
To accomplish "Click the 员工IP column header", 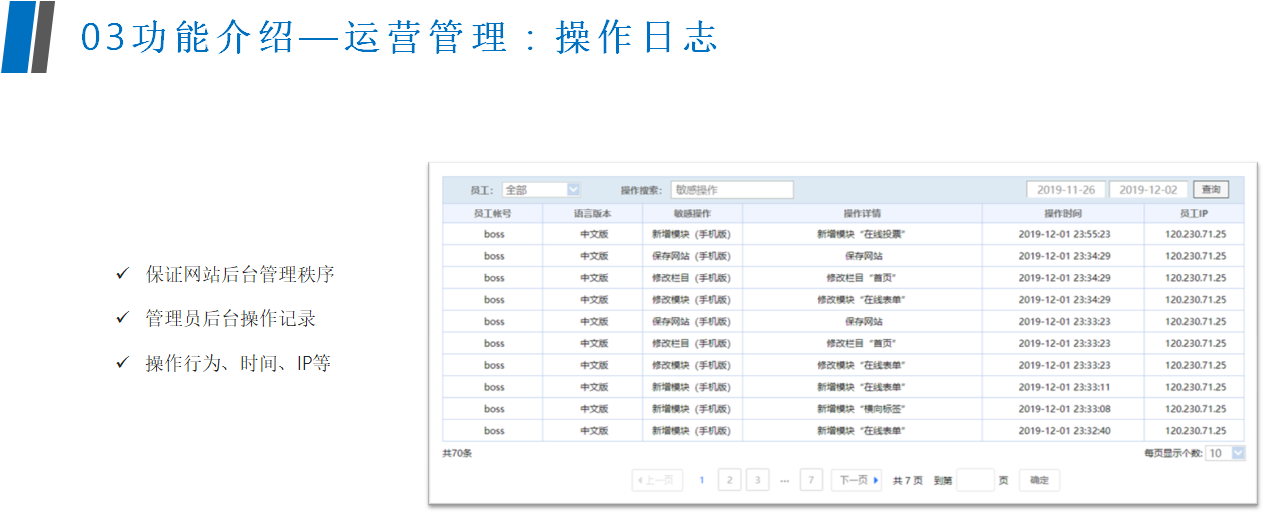I will click(1194, 213).
